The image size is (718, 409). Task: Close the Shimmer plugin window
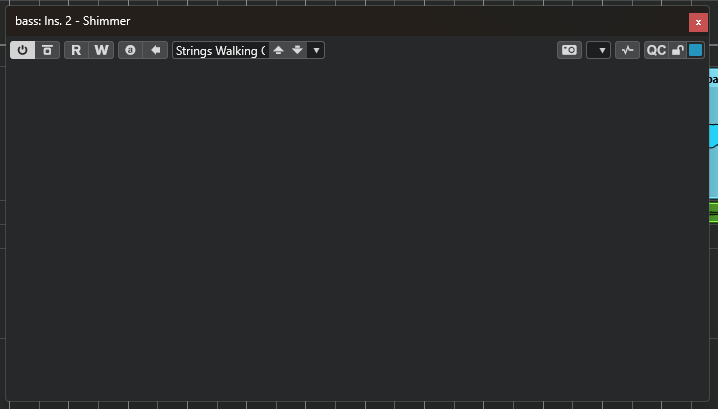698,22
